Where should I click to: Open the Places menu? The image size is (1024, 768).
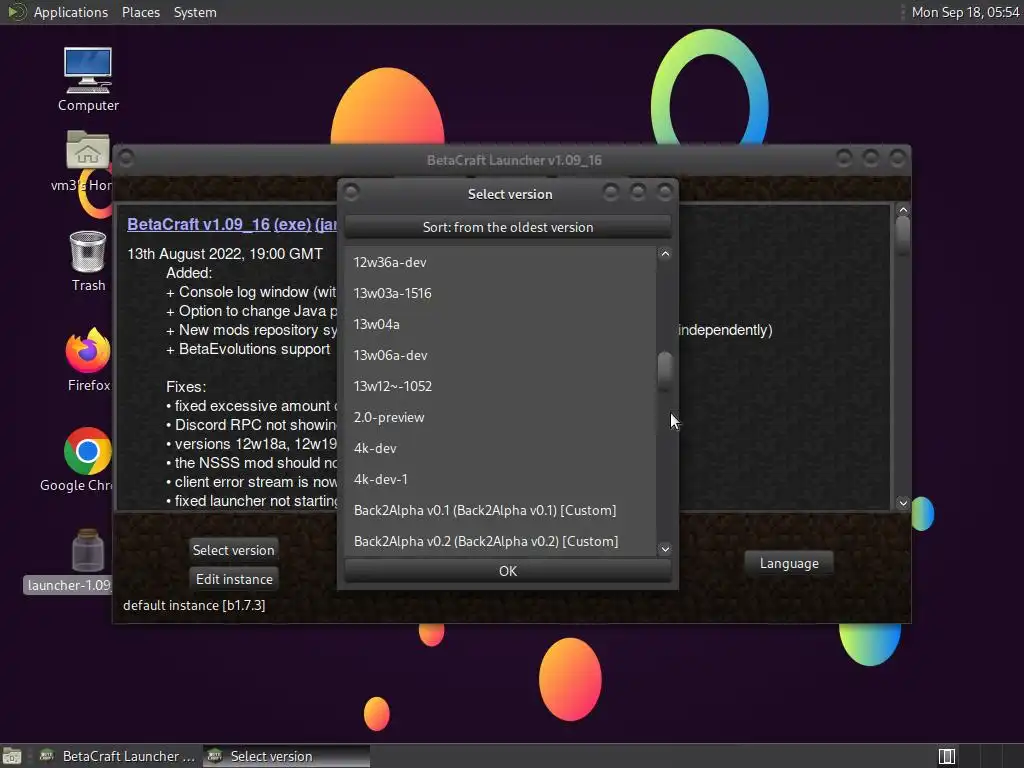140,12
